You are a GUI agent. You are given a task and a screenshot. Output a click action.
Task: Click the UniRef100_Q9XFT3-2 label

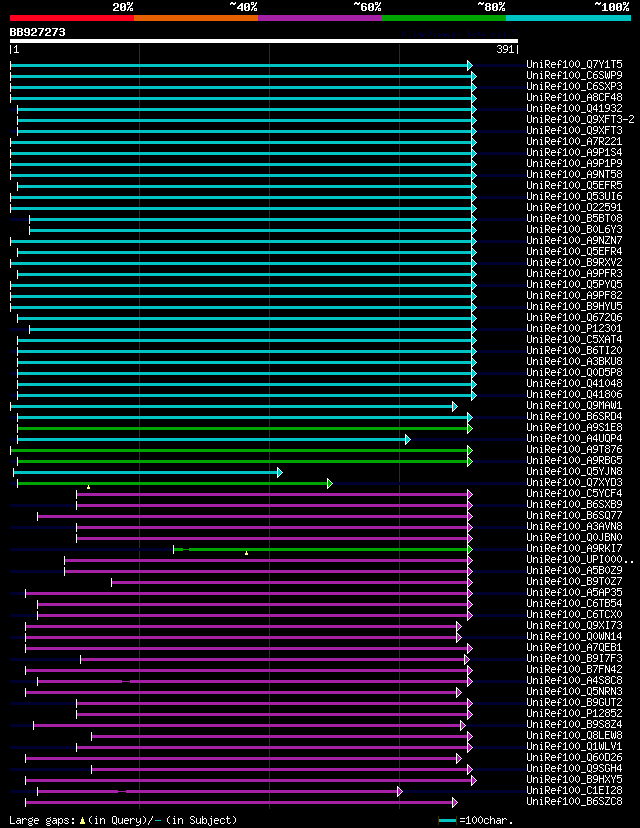tap(580, 119)
